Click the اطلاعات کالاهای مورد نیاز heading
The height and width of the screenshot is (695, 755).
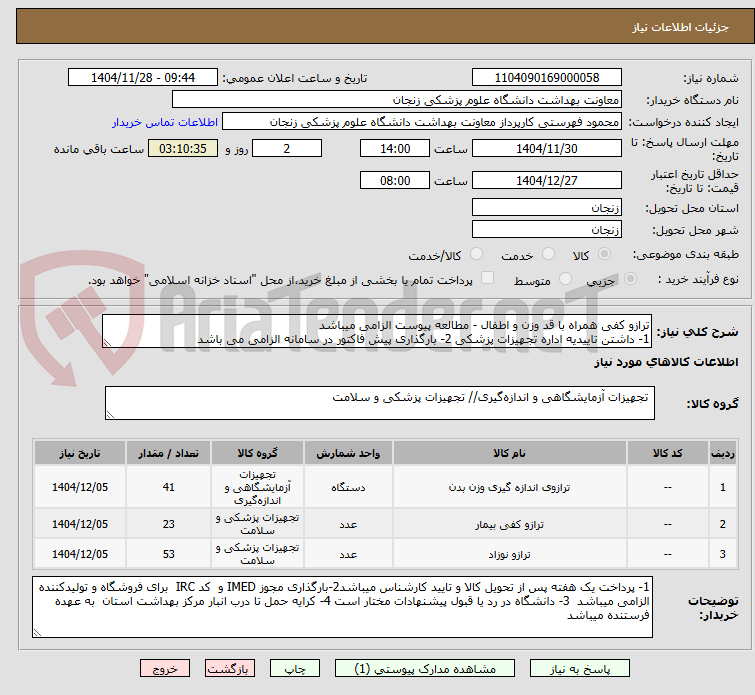[x=666, y=362]
